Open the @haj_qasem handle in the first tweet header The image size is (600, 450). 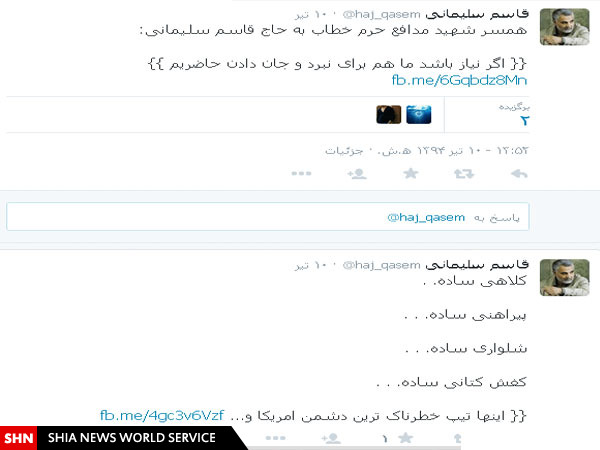click(x=382, y=15)
